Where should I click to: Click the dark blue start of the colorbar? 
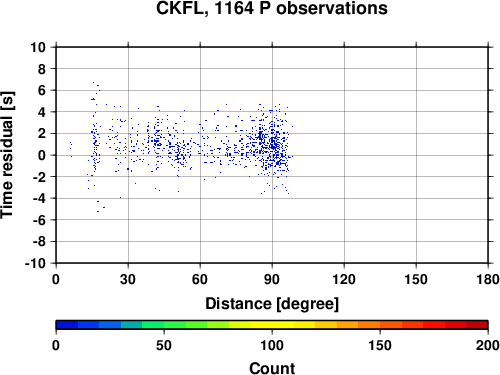pyautogui.click(x=67, y=325)
